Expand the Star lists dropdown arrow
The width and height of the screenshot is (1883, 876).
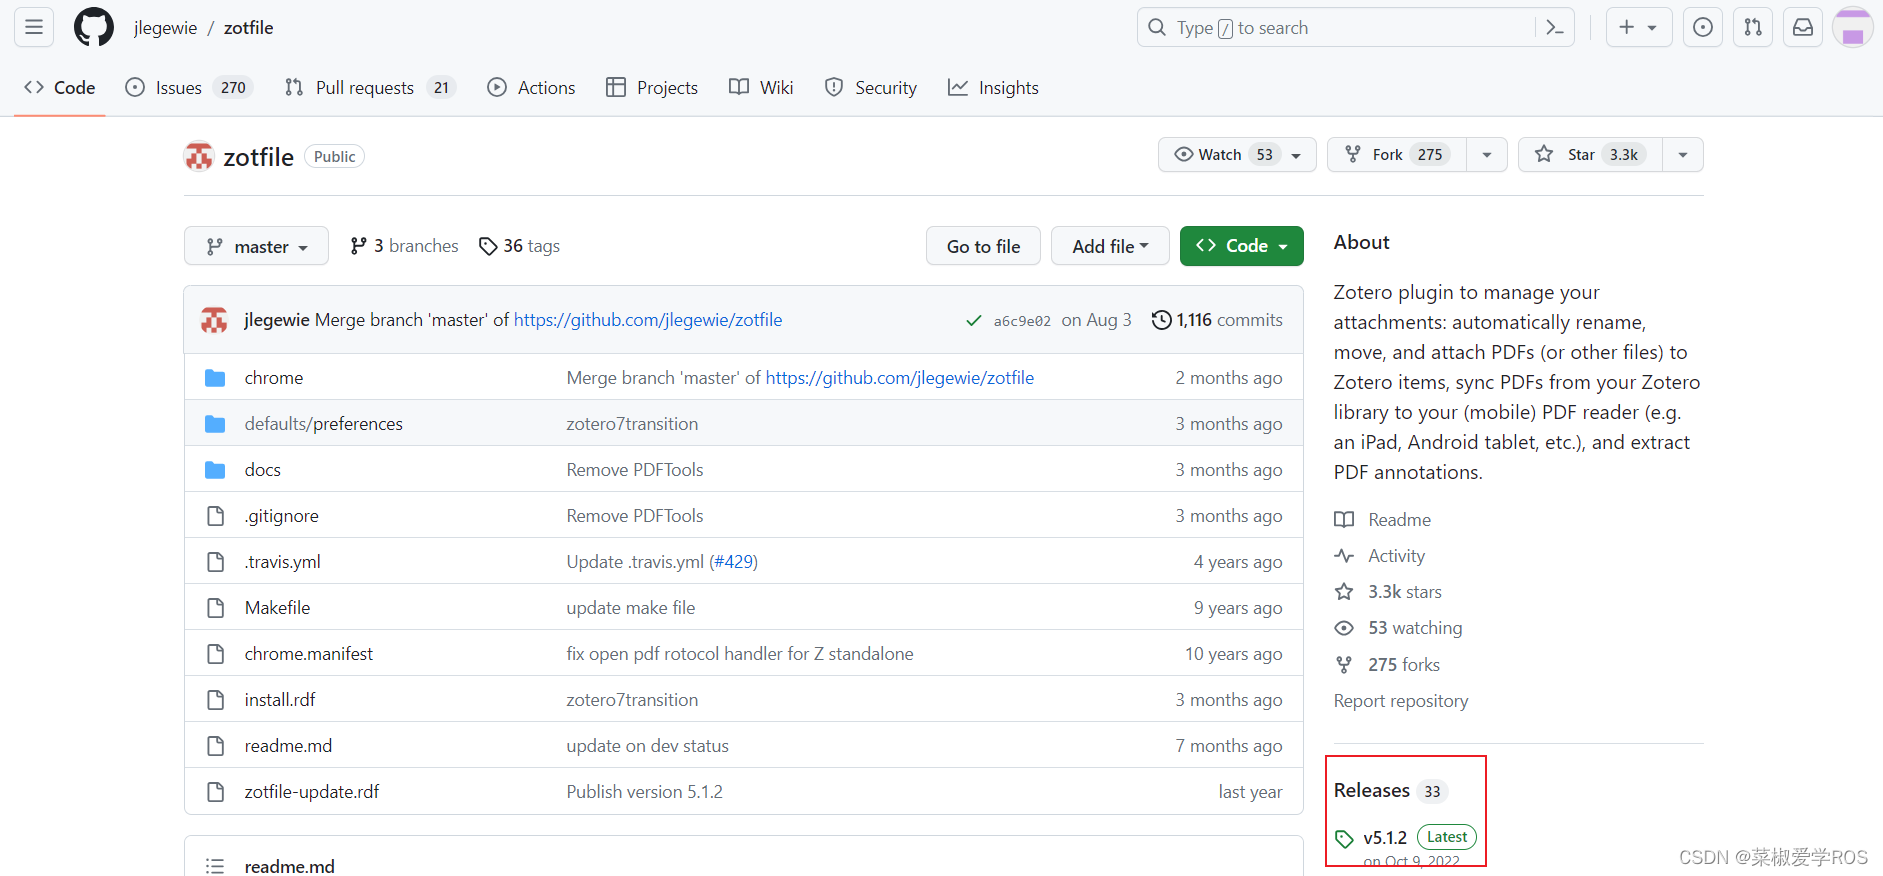click(x=1683, y=155)
